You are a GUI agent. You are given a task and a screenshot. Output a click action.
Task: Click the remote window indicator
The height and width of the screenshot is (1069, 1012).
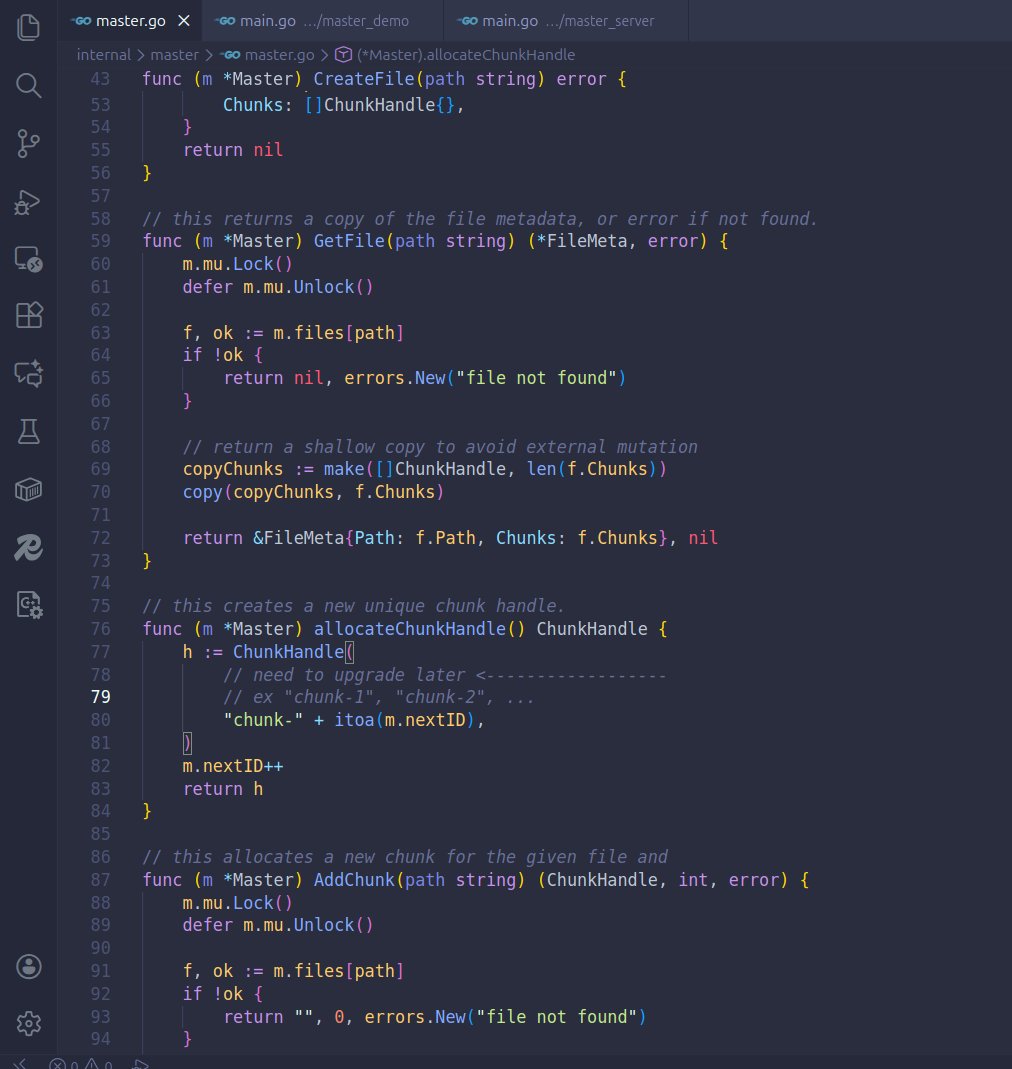[22, 1064]
